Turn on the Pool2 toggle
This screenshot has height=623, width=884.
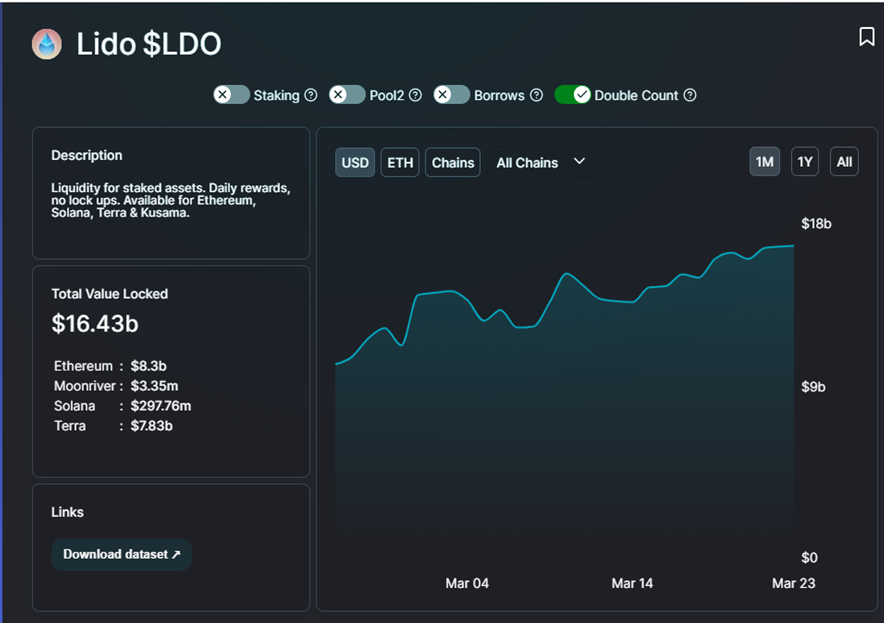tap(347, 95)
